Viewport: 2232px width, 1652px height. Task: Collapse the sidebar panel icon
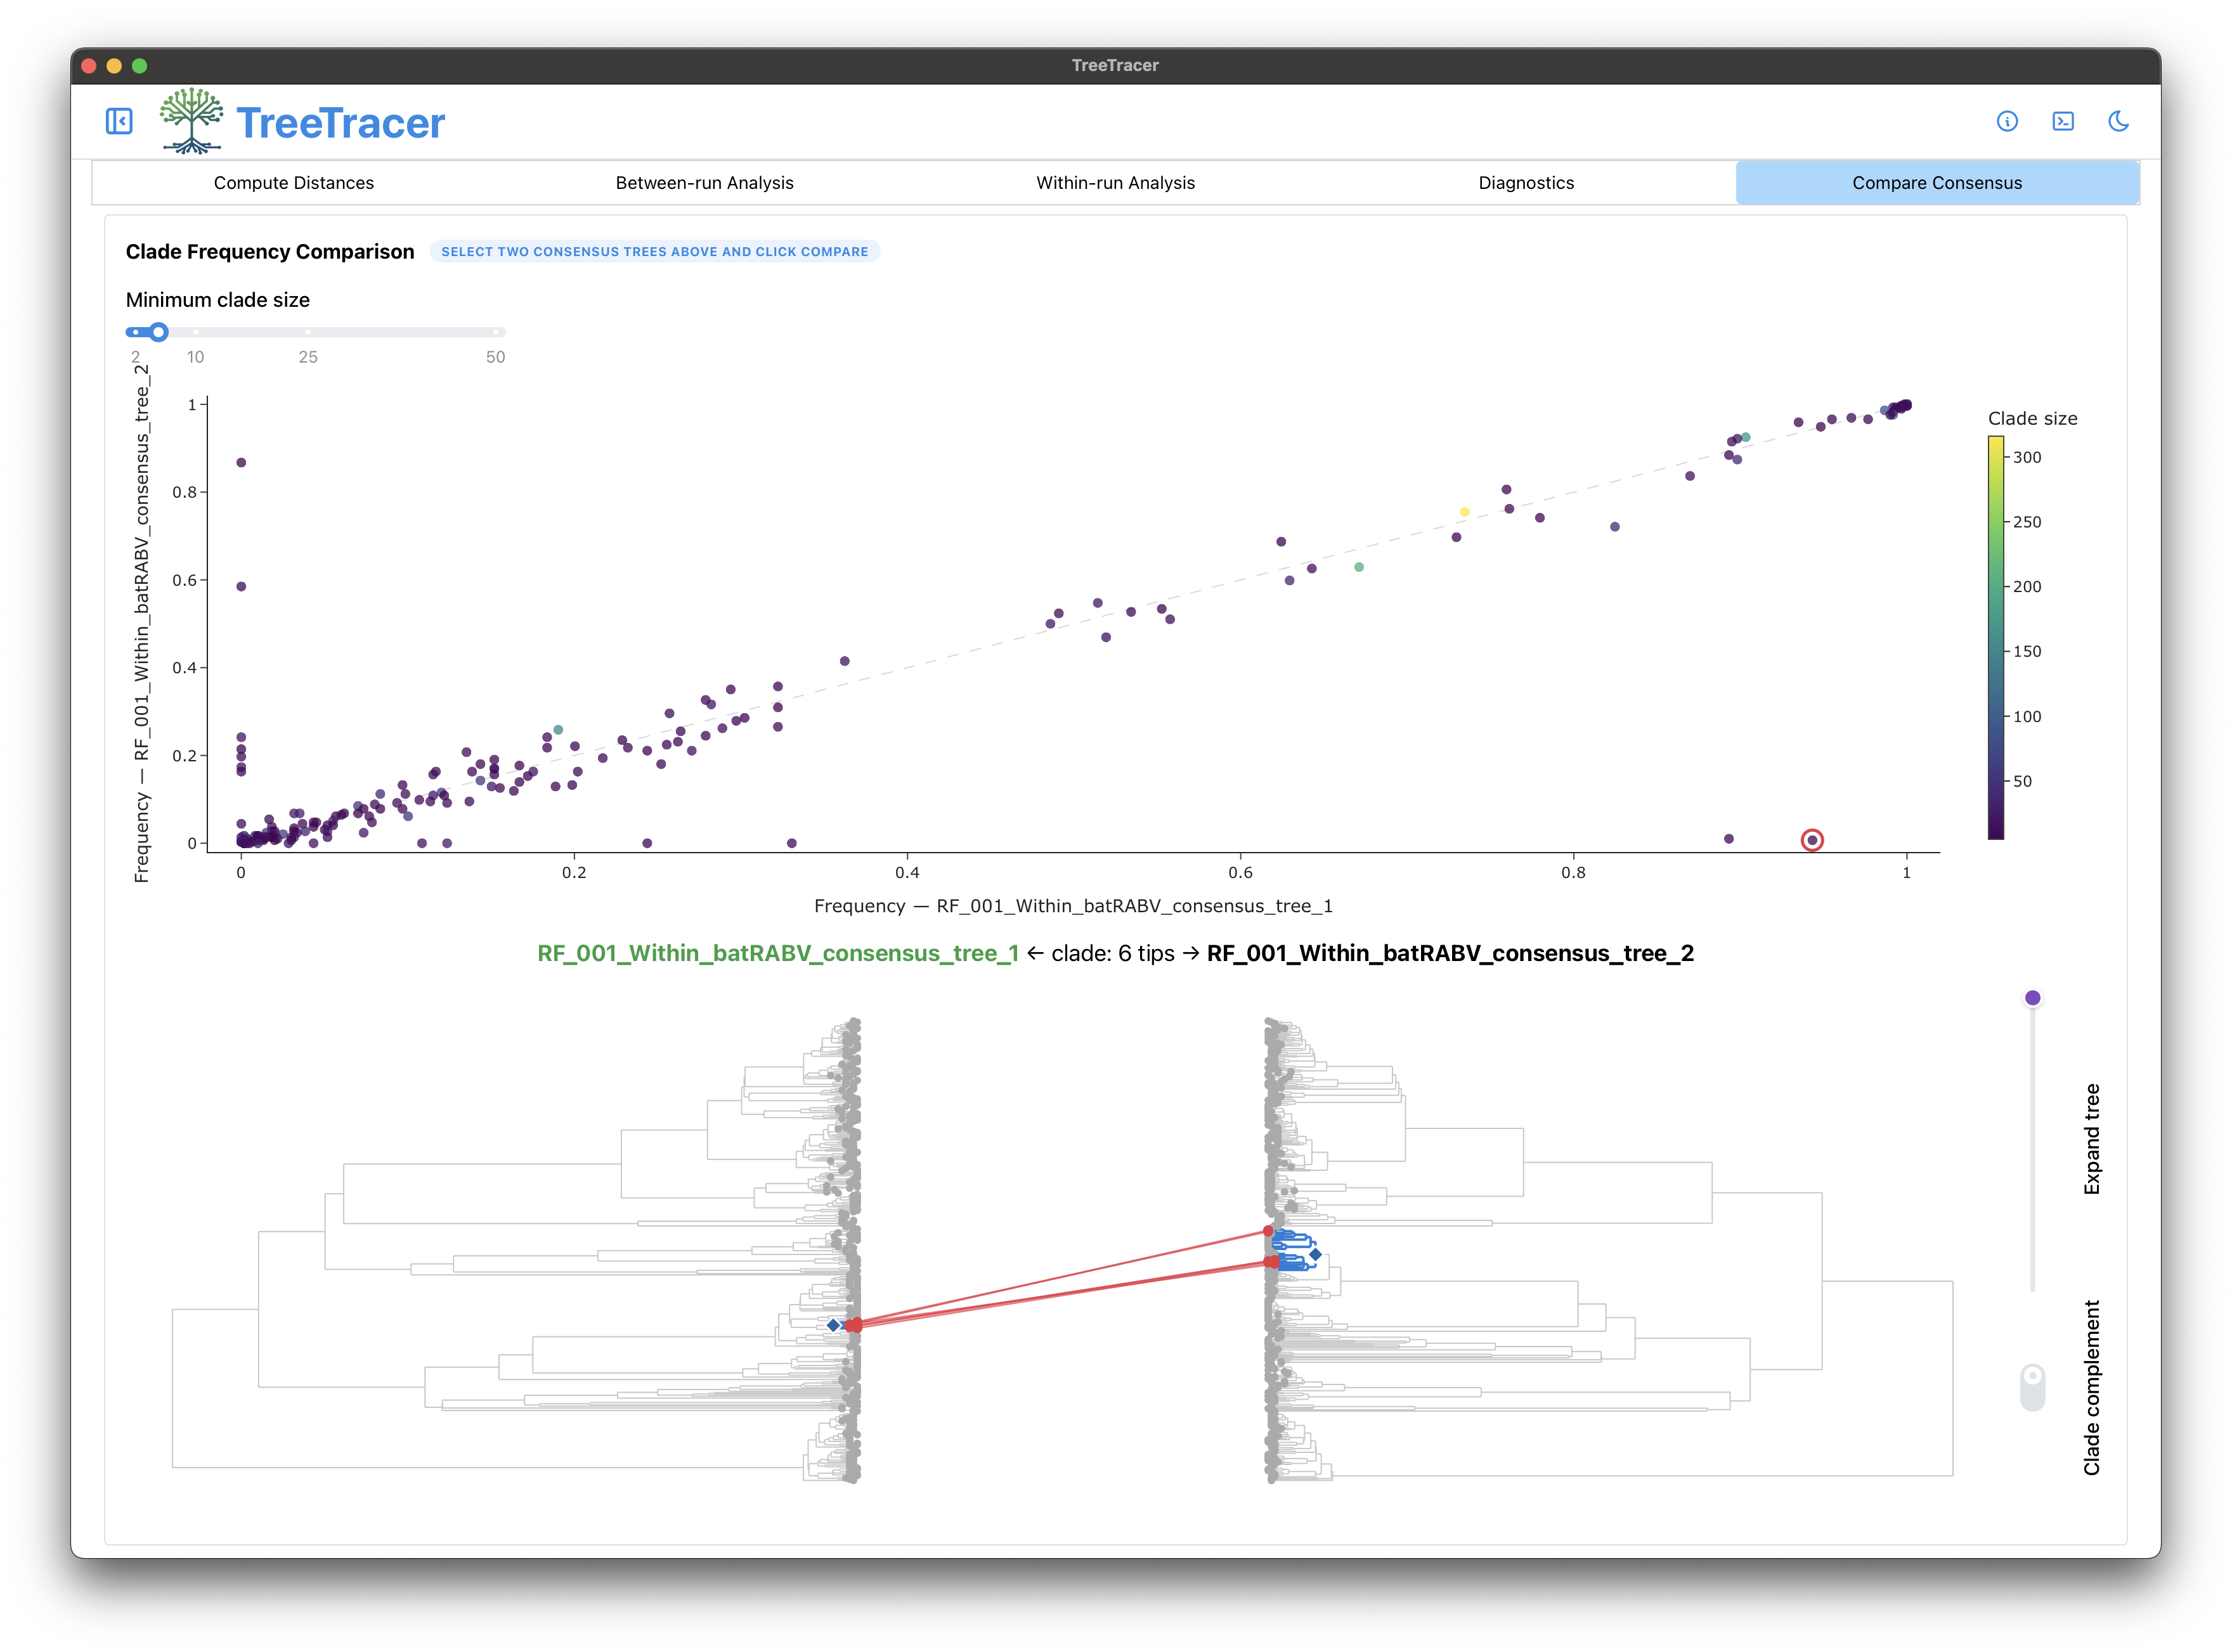pos(119,122)
